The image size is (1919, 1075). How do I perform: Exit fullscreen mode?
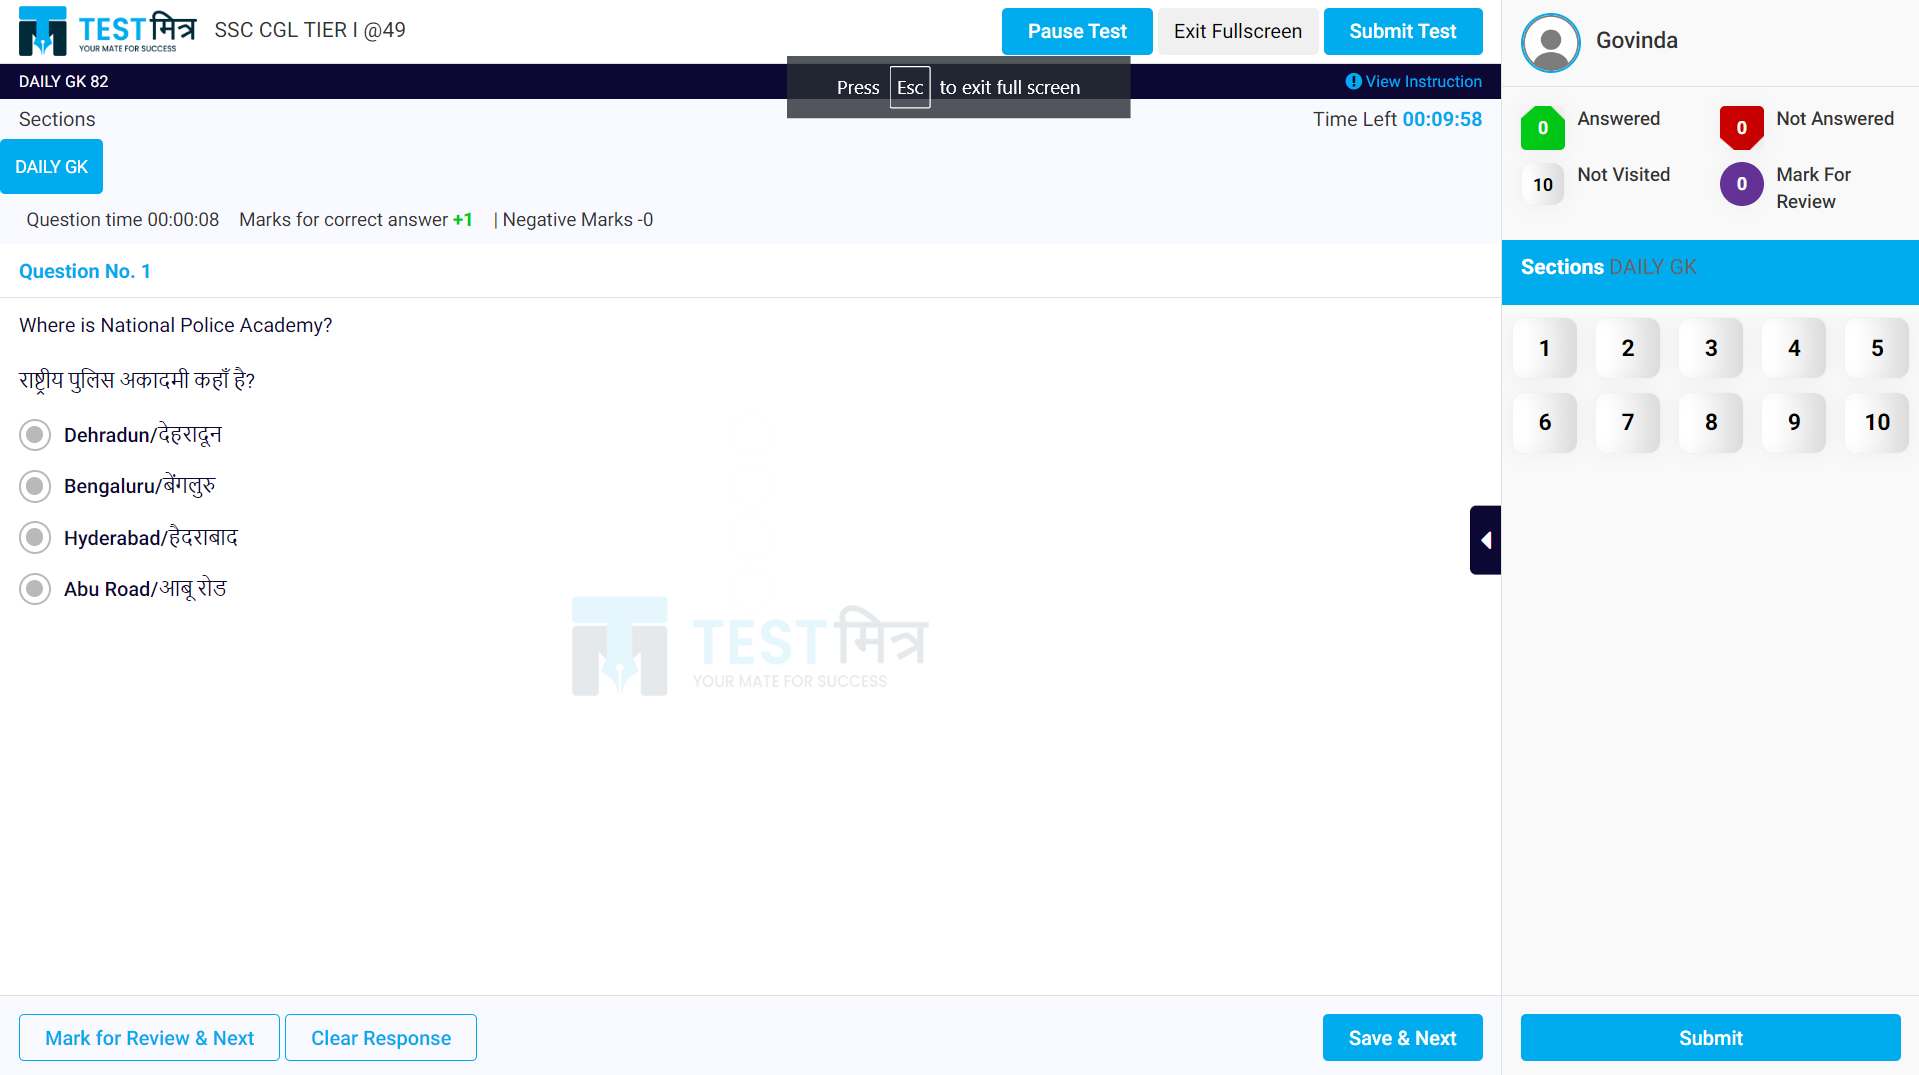[1237, 31]
